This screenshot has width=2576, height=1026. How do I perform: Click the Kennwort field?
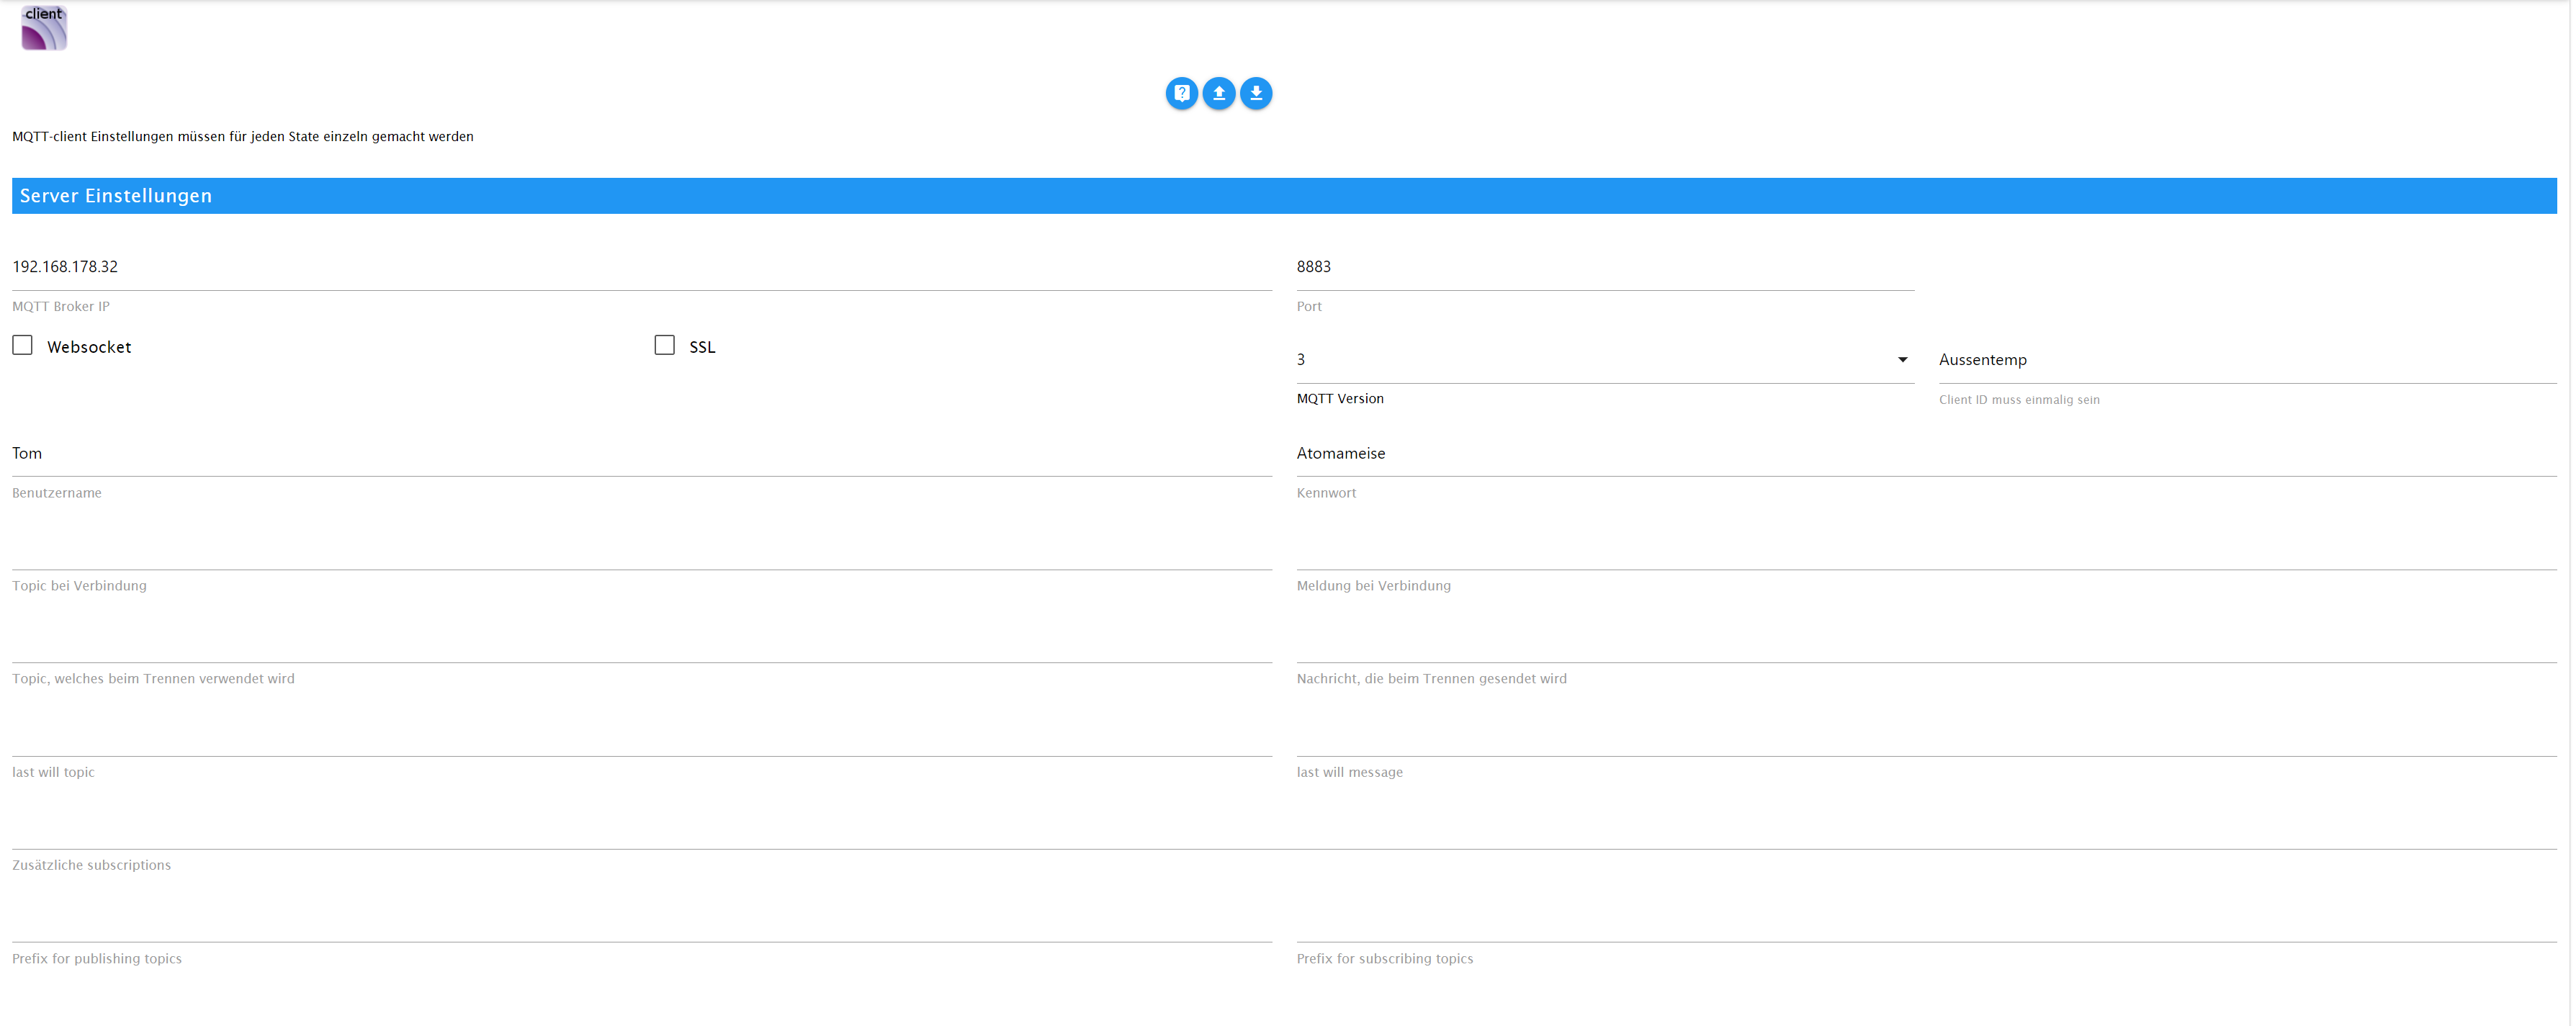tap(1926, 454)
